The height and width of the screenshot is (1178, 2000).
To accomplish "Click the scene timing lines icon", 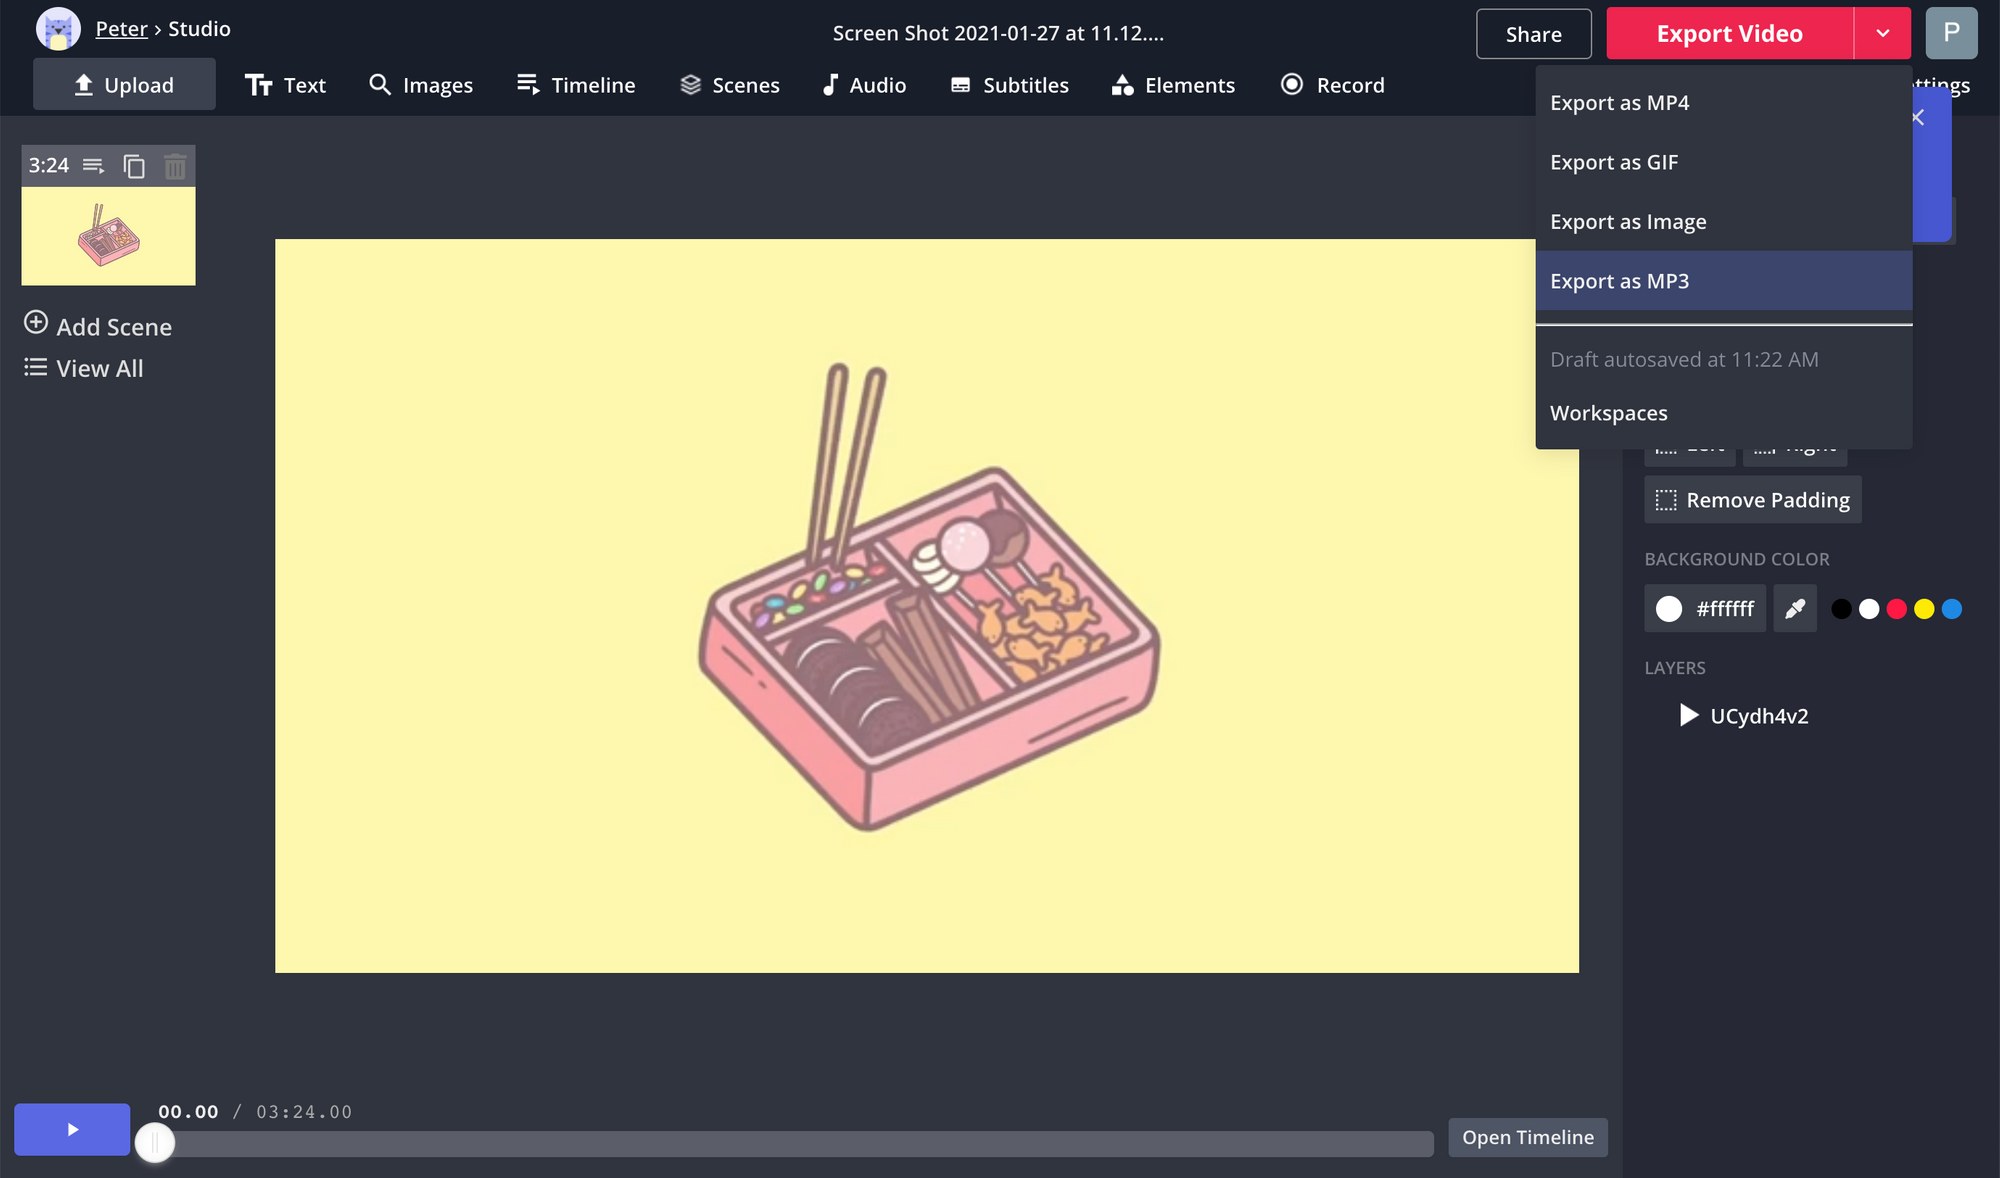I will (94, 166).
